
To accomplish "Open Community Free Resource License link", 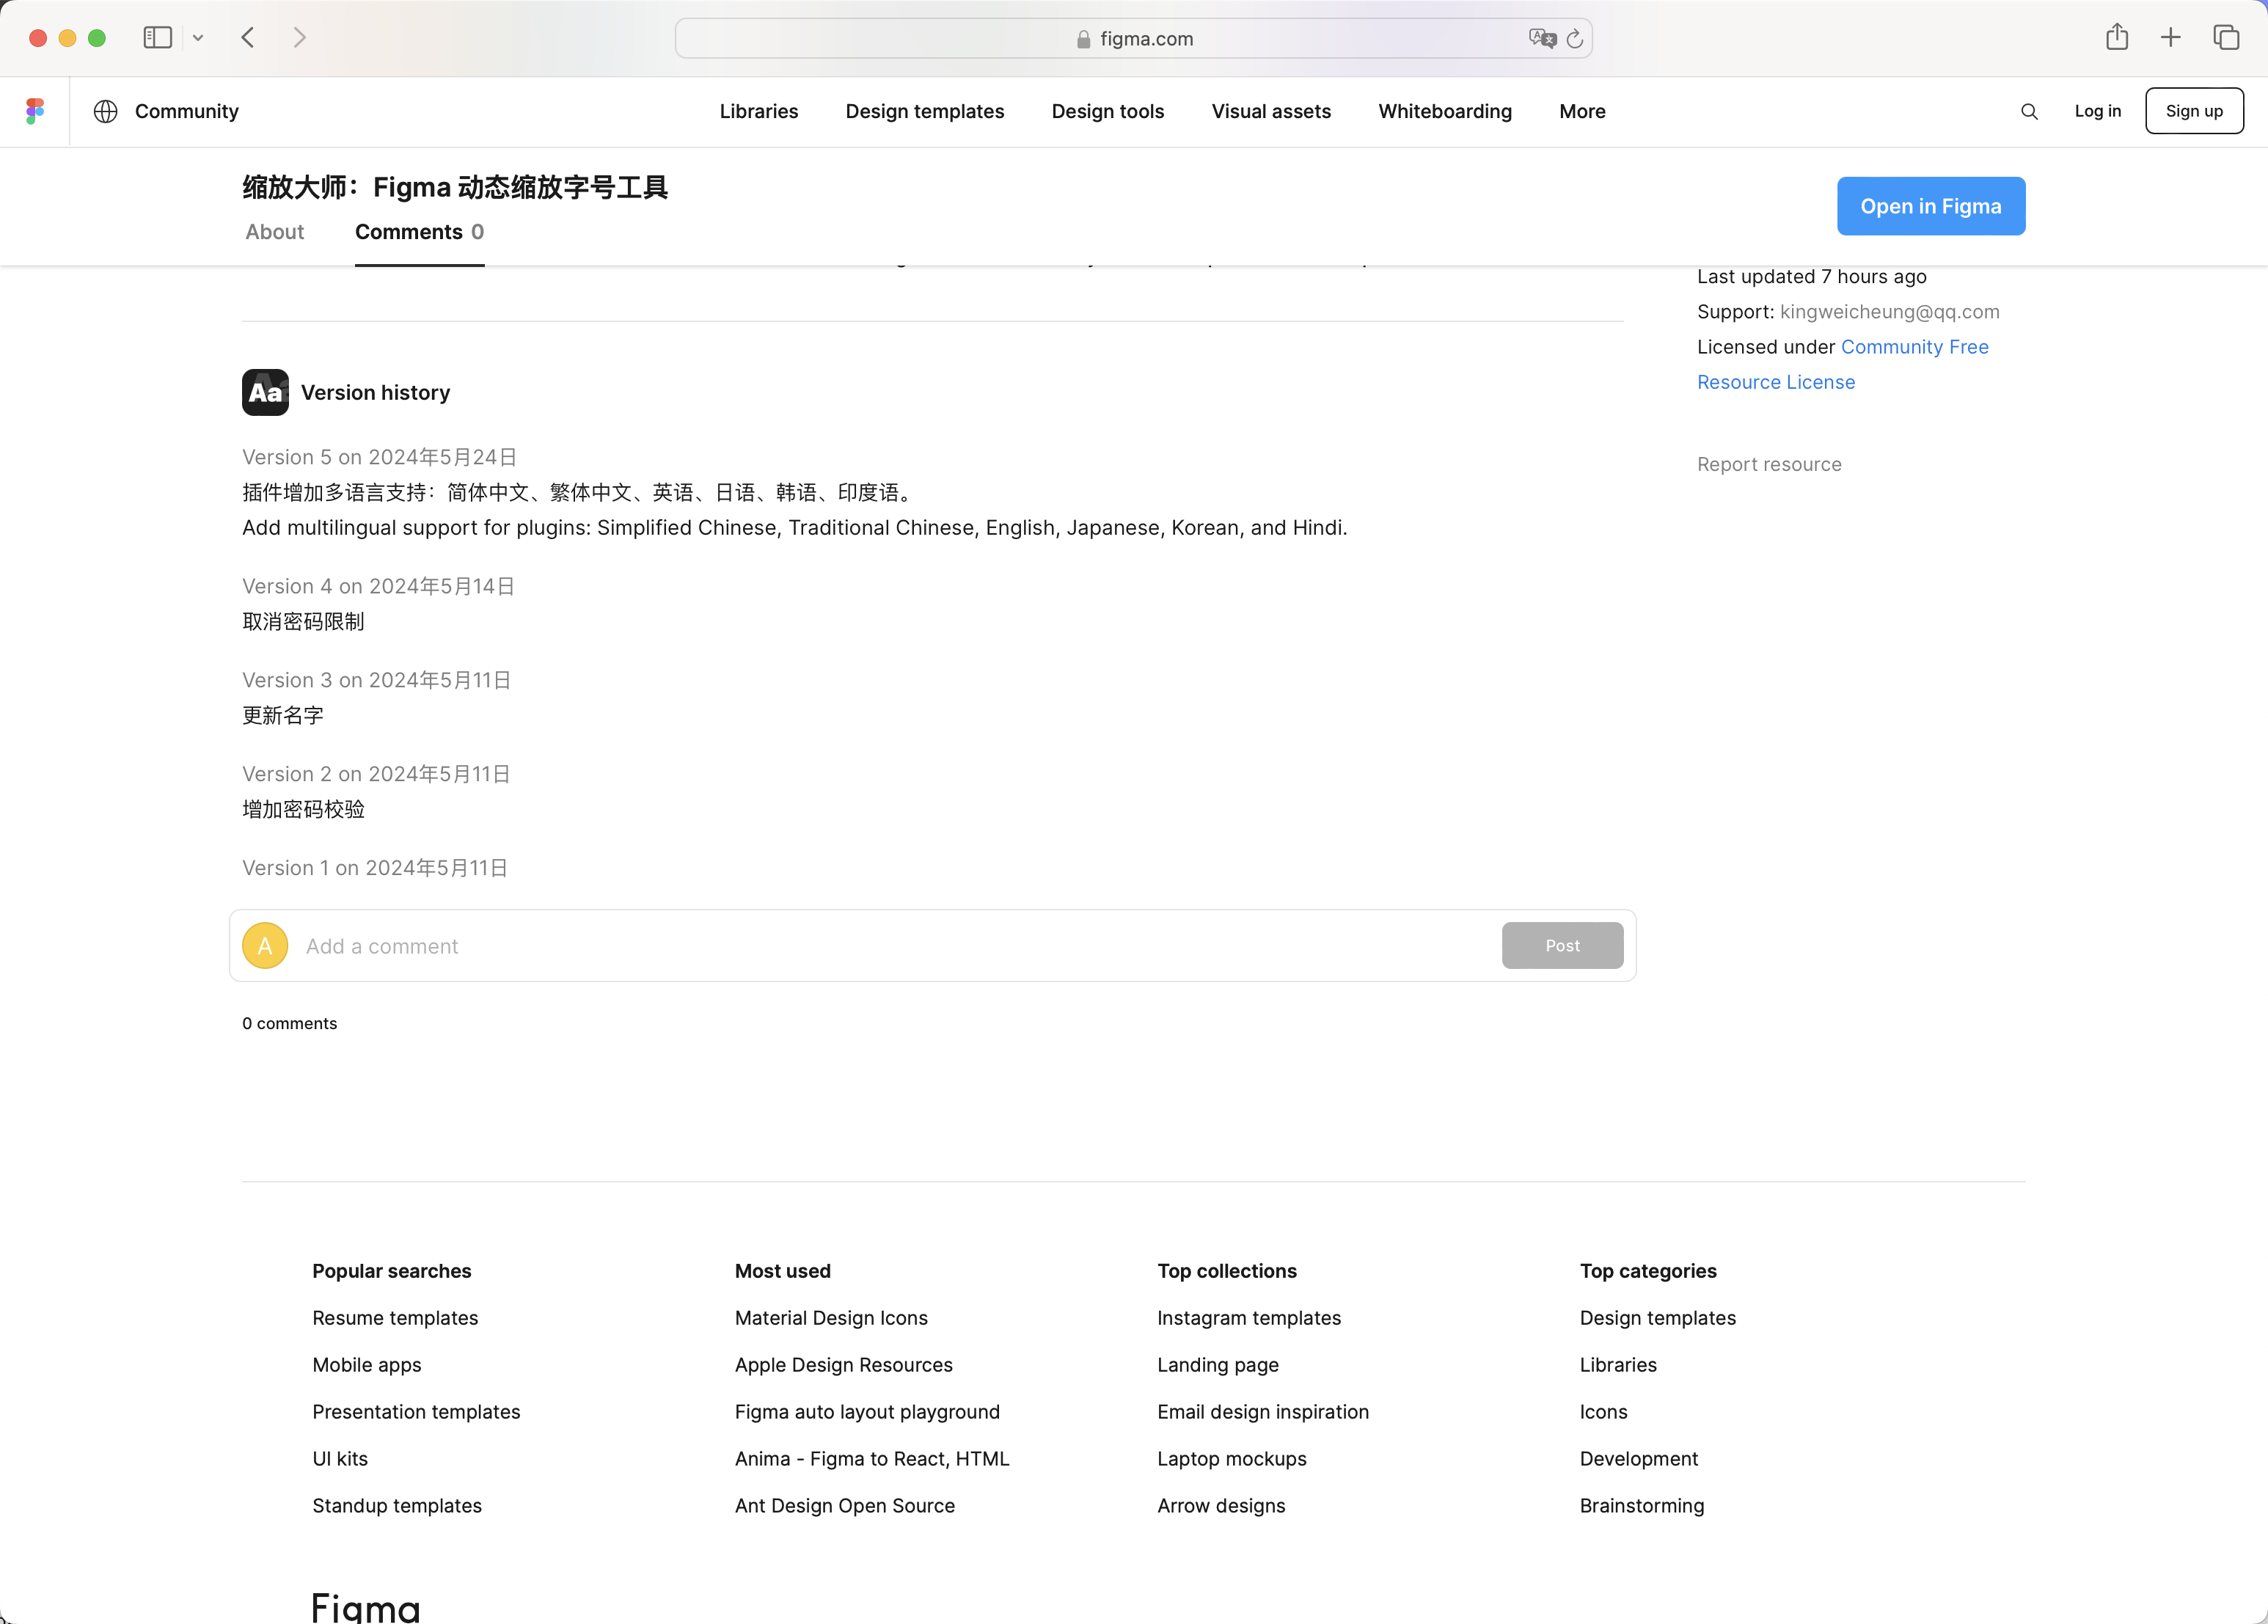I will pos(1914,347).
